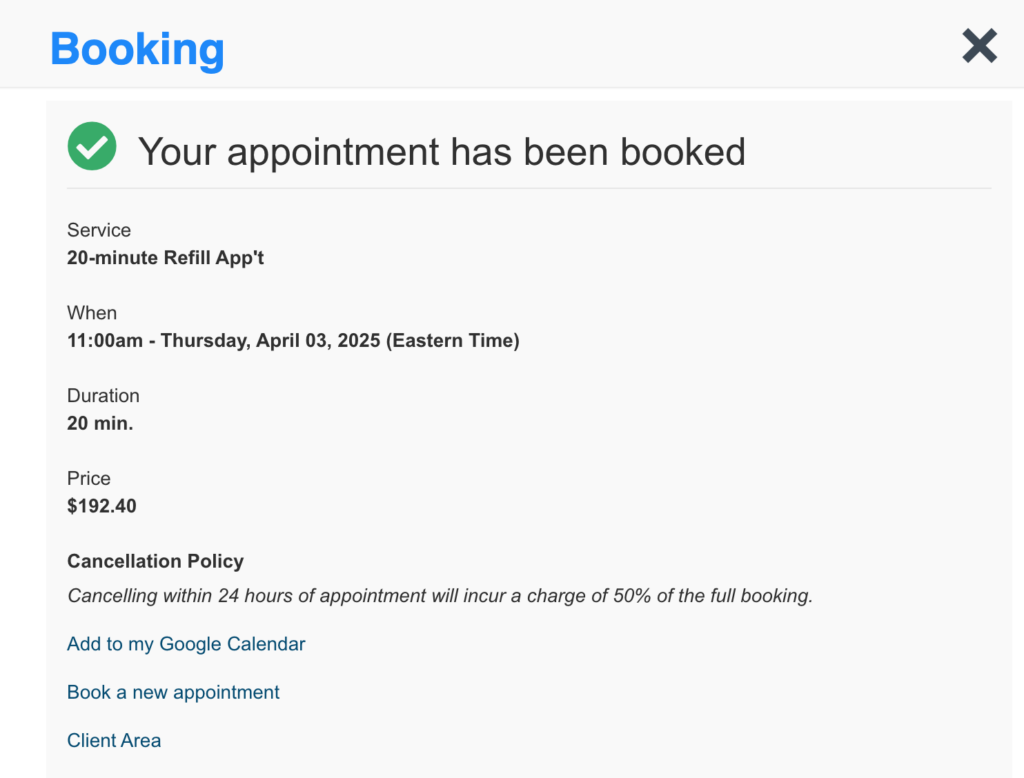This screenshot has width=1024, height=778.
Task: Click the 'Your appointment has been booked' heading
Action: tap(441, 152)
